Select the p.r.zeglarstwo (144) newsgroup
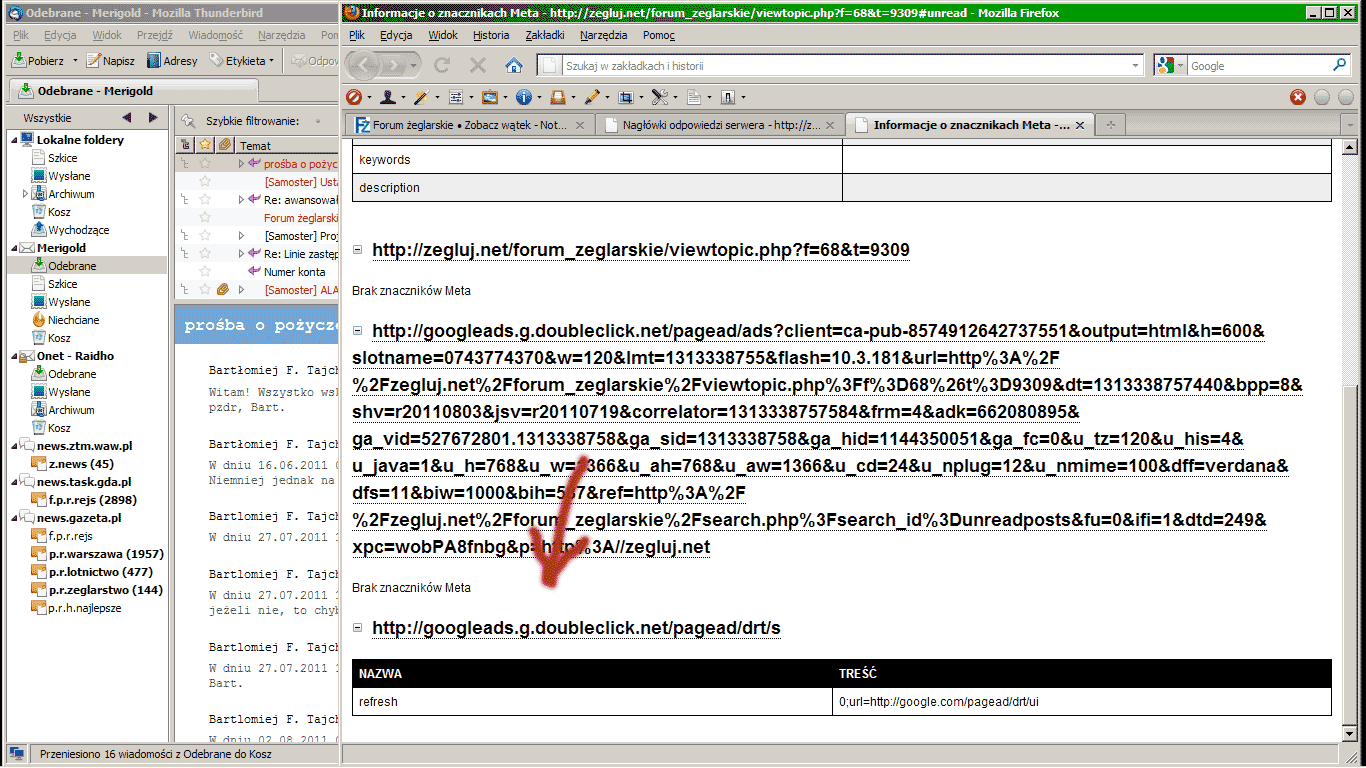The width and height of the screenshot is (1366, 768). tap(106, 590)
